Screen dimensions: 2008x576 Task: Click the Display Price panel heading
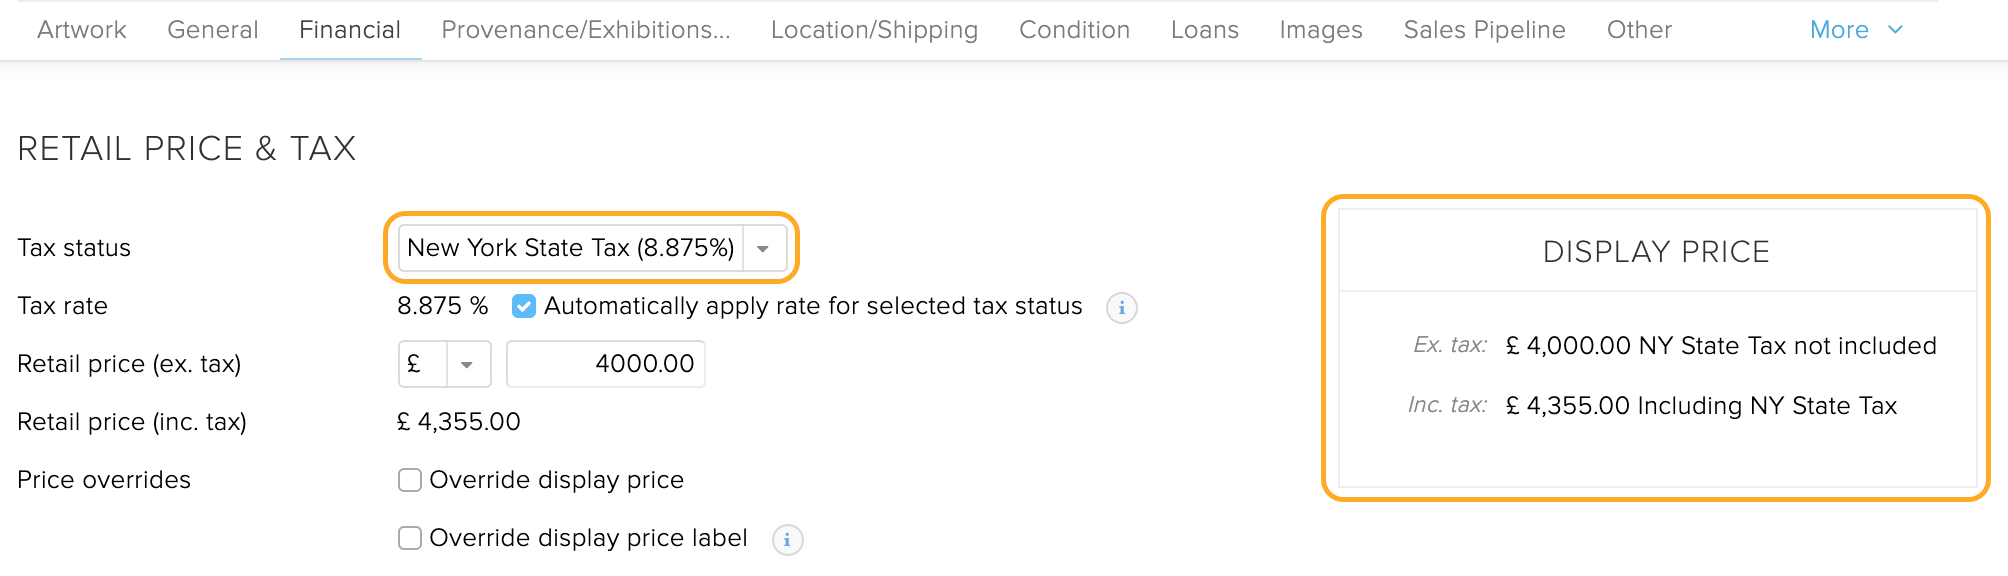click(x=1656, y=252)
